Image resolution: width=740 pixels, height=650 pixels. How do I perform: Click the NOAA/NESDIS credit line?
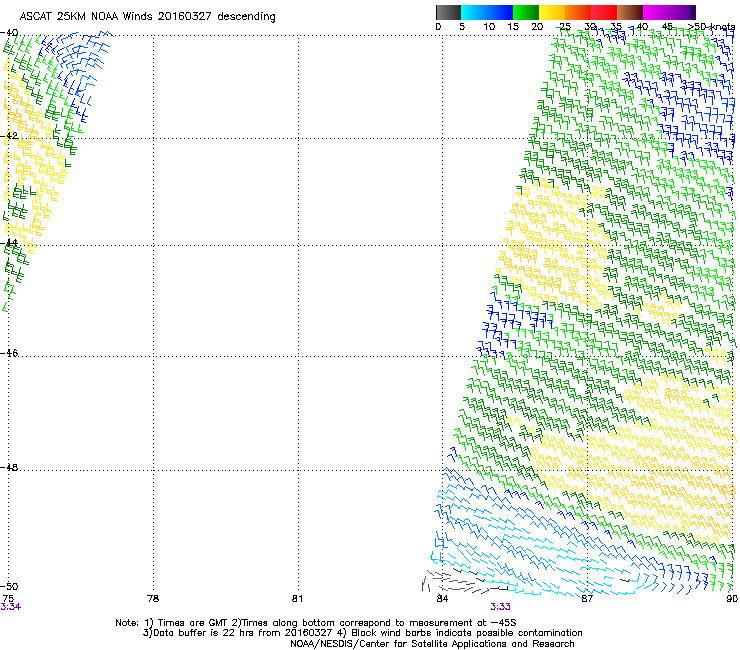point(432,644)
